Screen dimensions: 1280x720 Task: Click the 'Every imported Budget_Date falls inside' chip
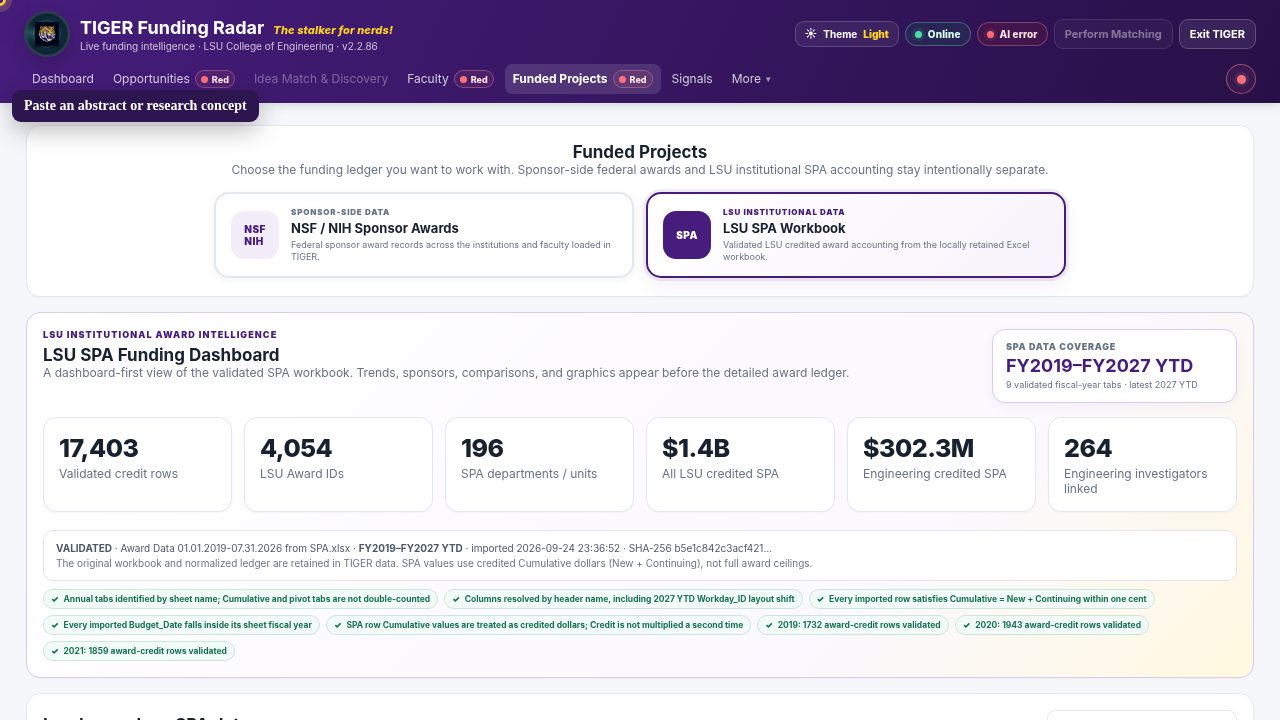181,625
